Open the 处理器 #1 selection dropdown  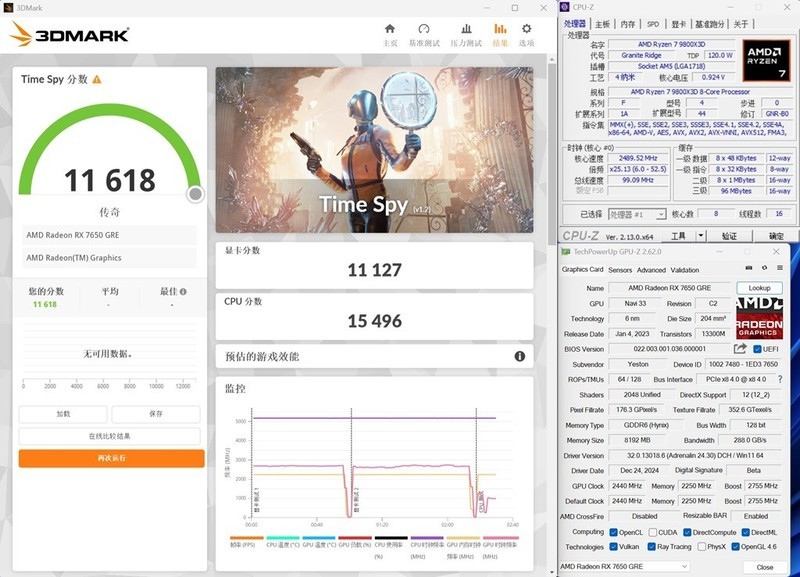661,213
